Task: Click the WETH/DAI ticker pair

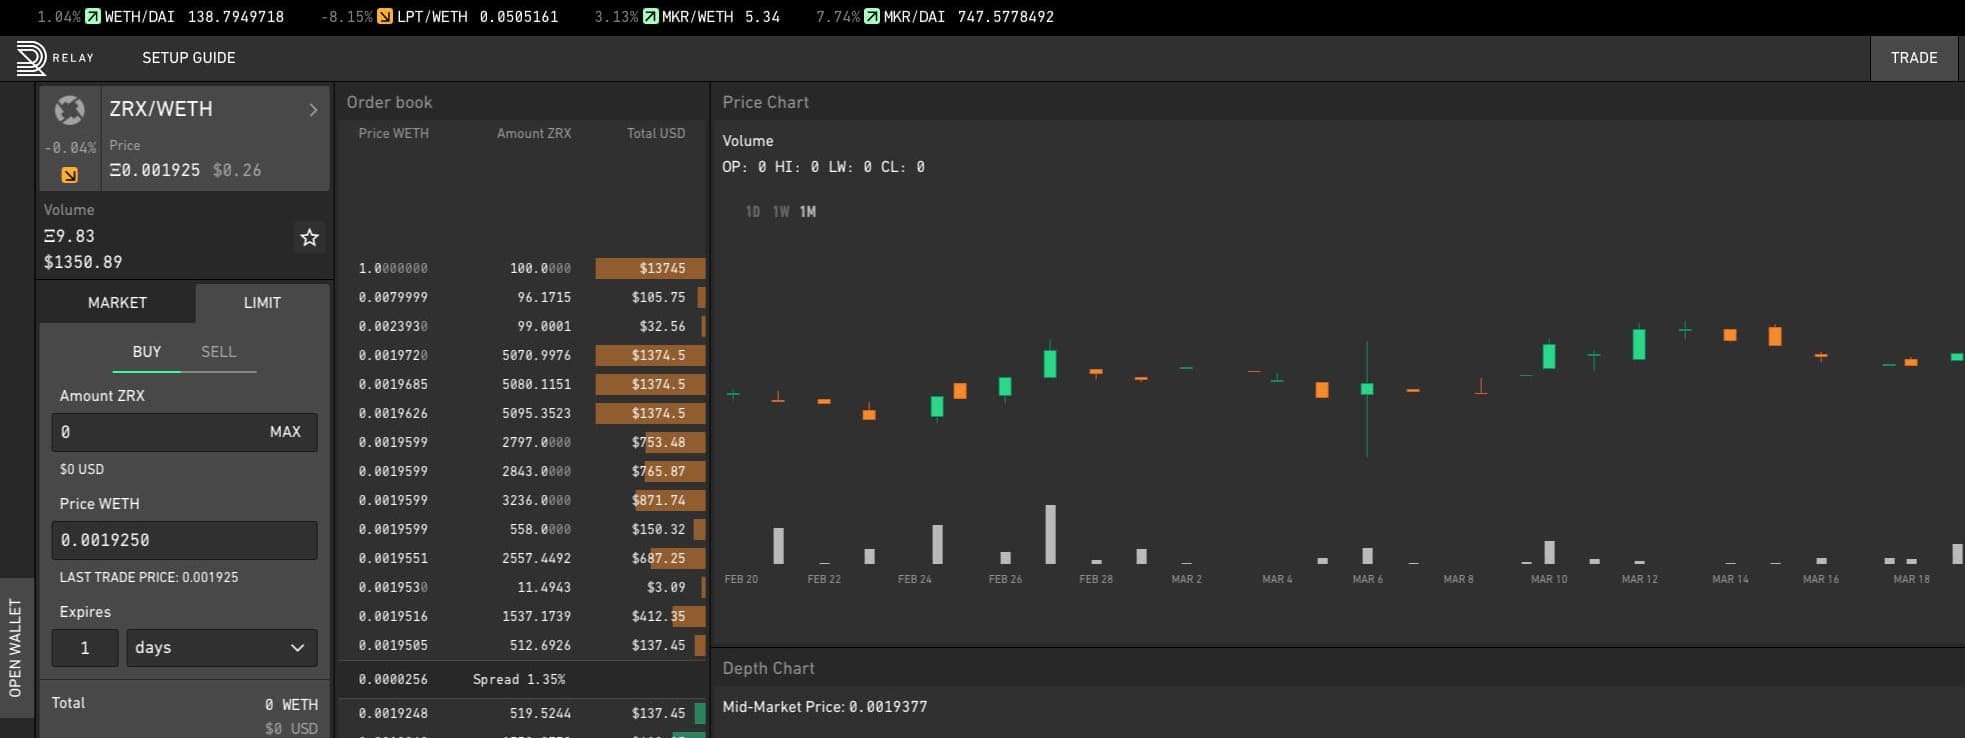Action: [139, 16]
